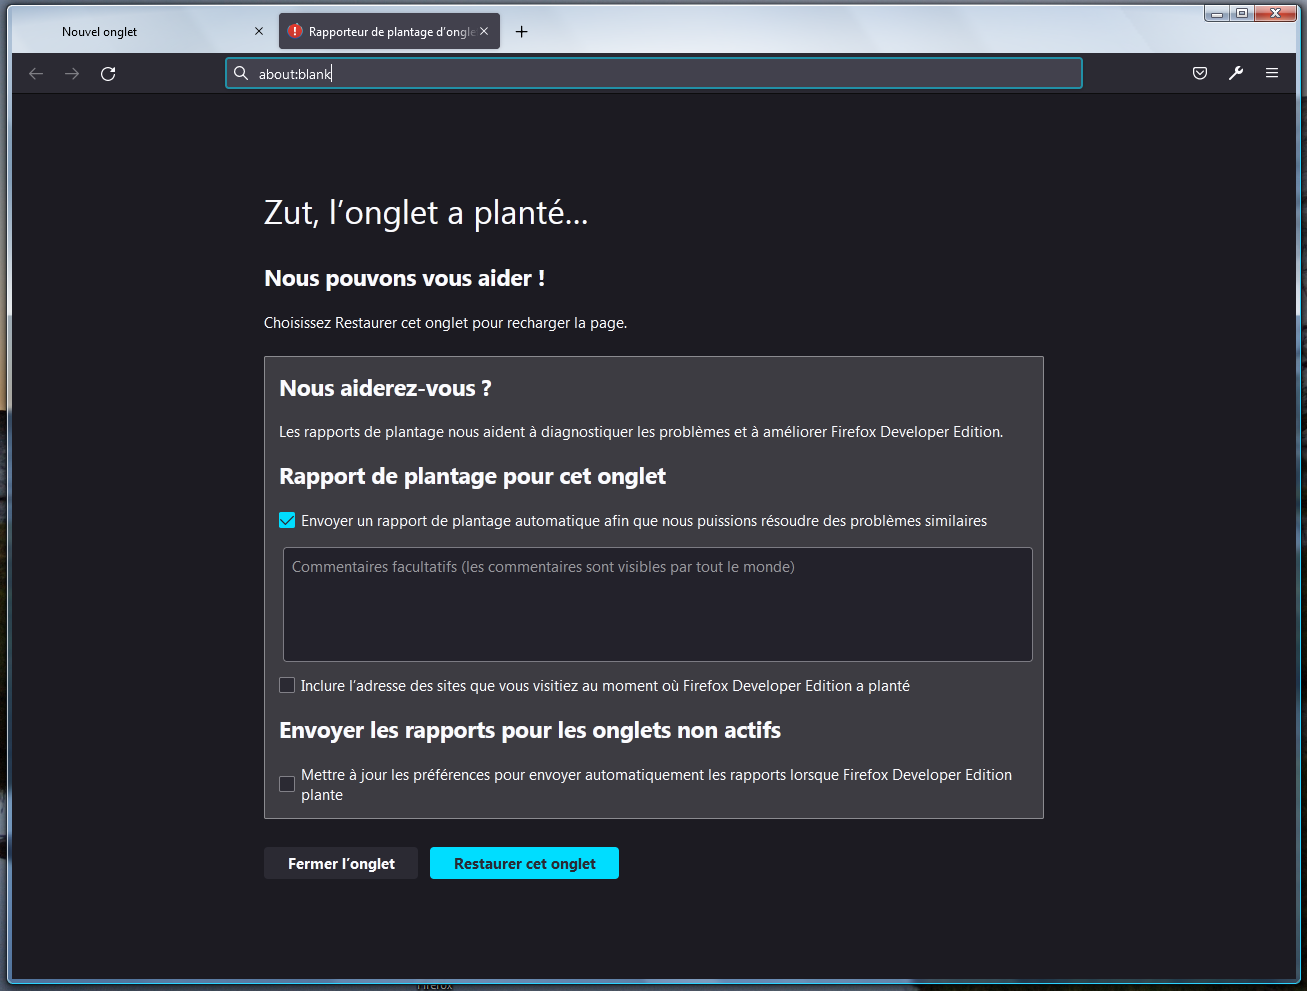This screenshot has height=991, width=1307.
Task: Click the forward navigation arrow
Action: [72, 73]
